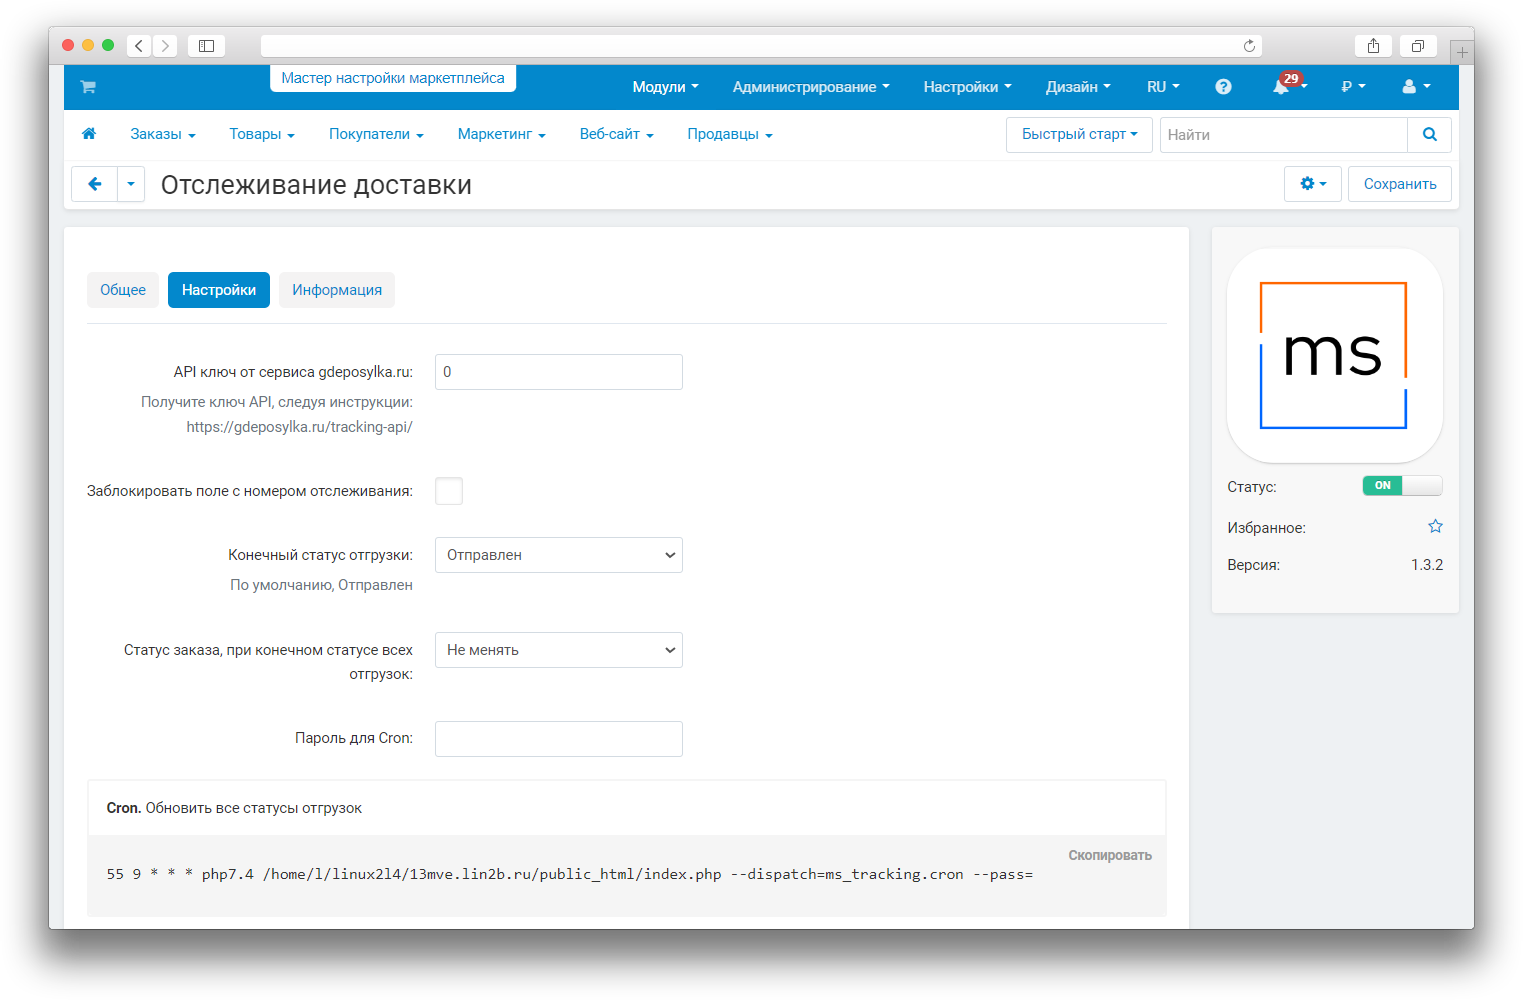Screen dimensions: 1523x1000
Task: Open the 'Модули' top menu
Action: point(665,87)
